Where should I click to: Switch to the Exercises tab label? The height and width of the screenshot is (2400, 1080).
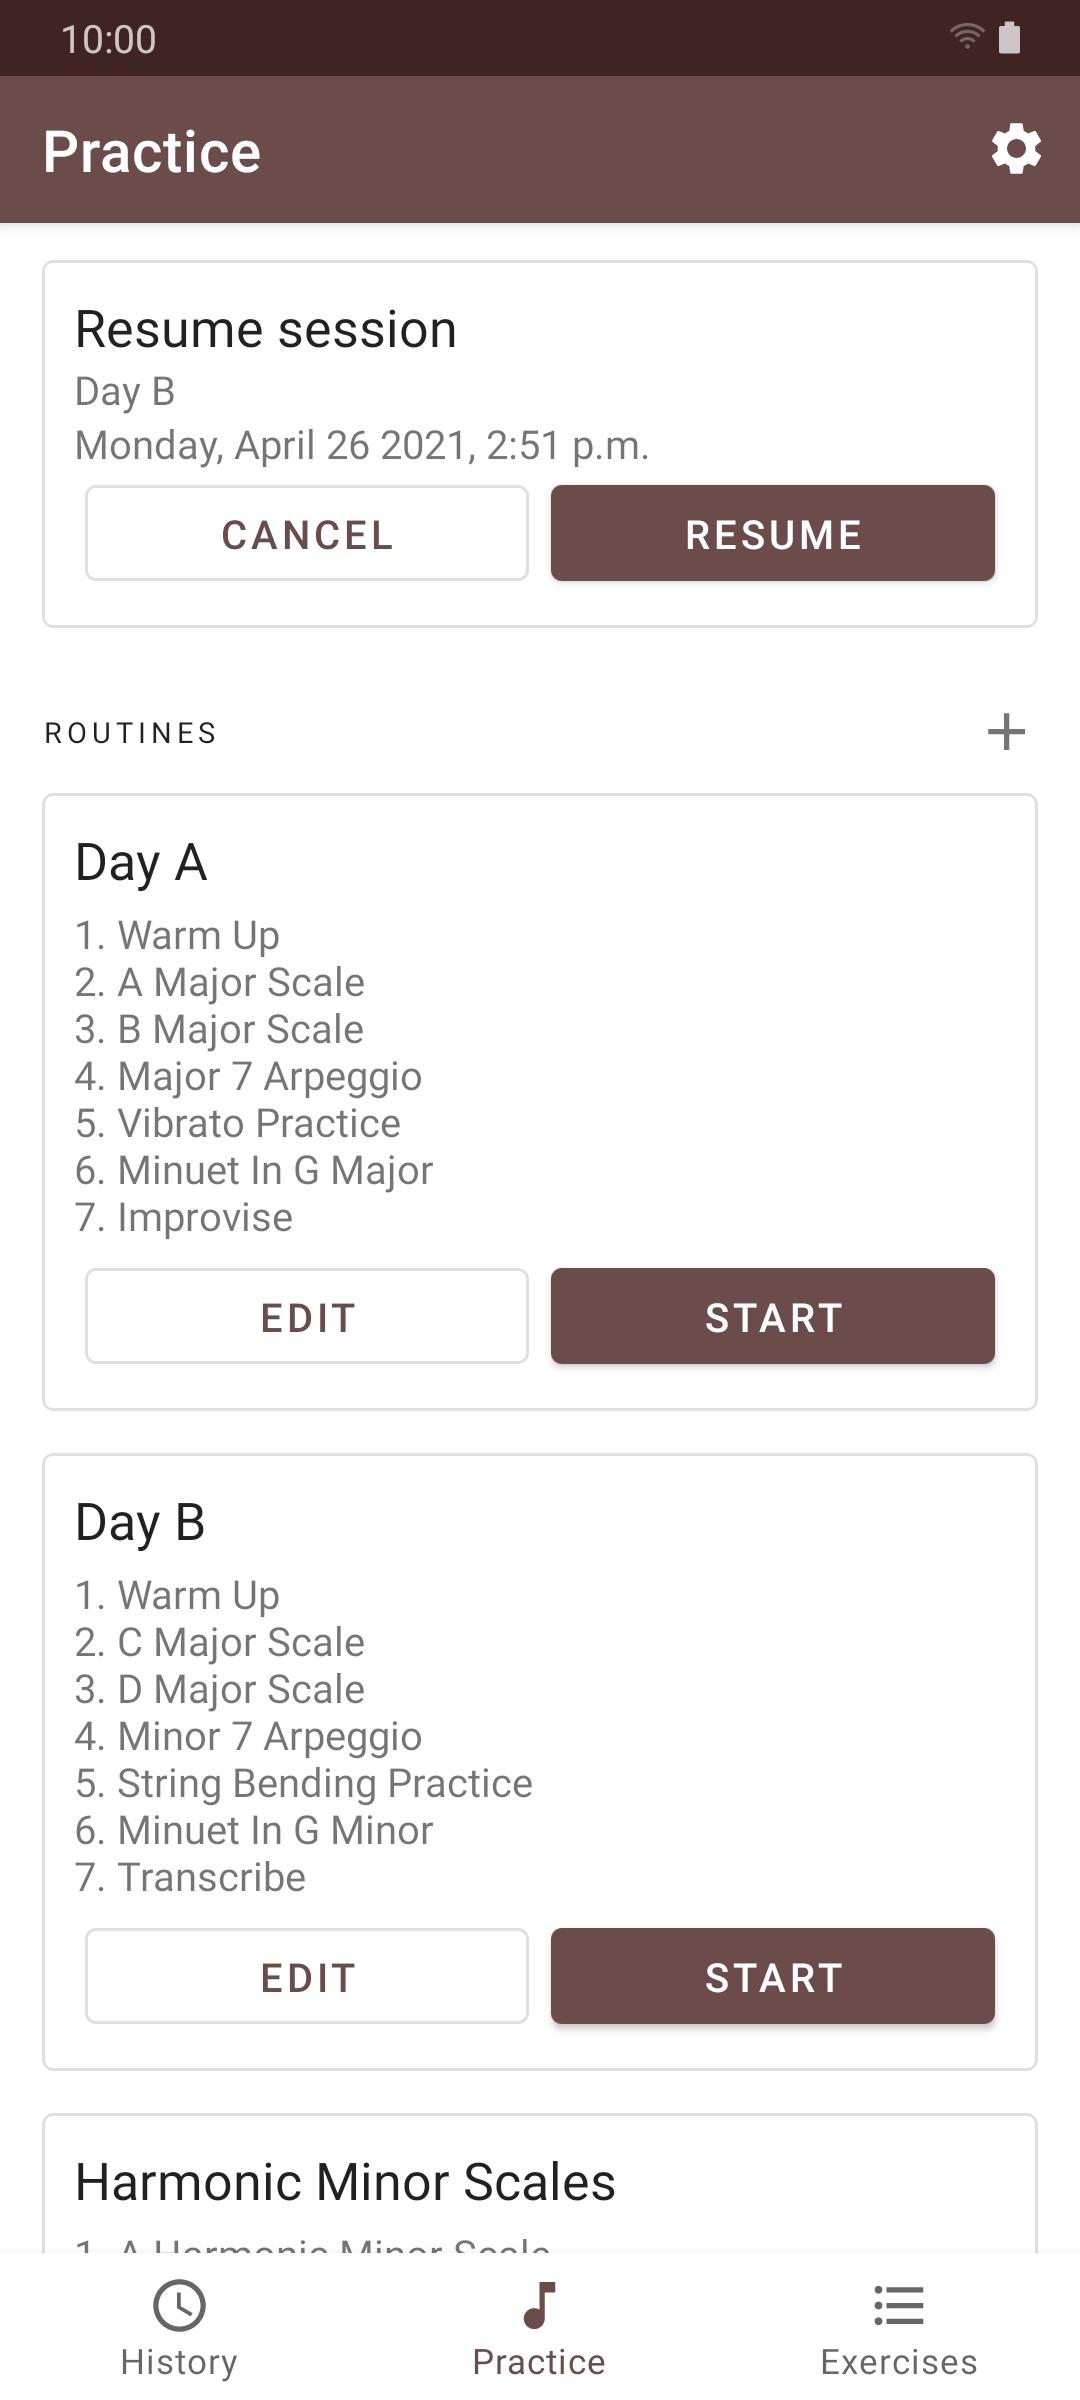(898, 2362)
